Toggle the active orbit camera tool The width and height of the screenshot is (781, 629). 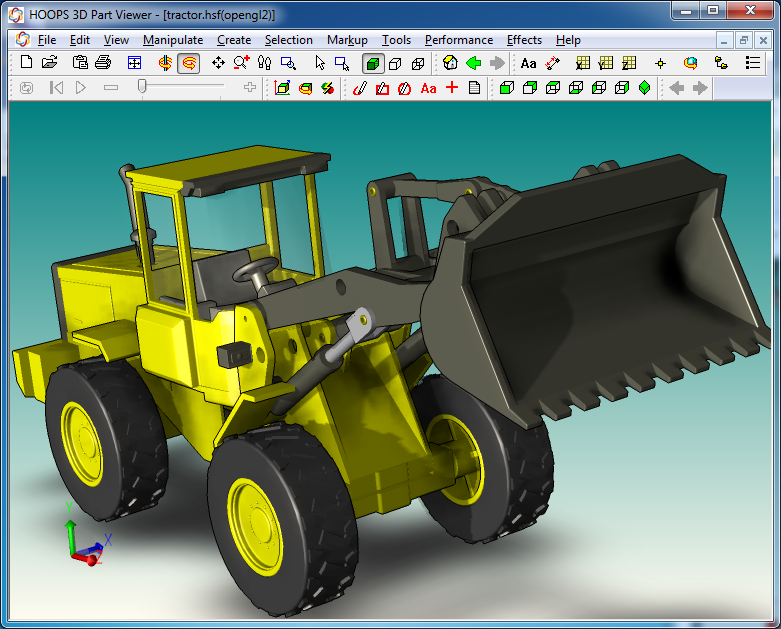tap(188, 63)
